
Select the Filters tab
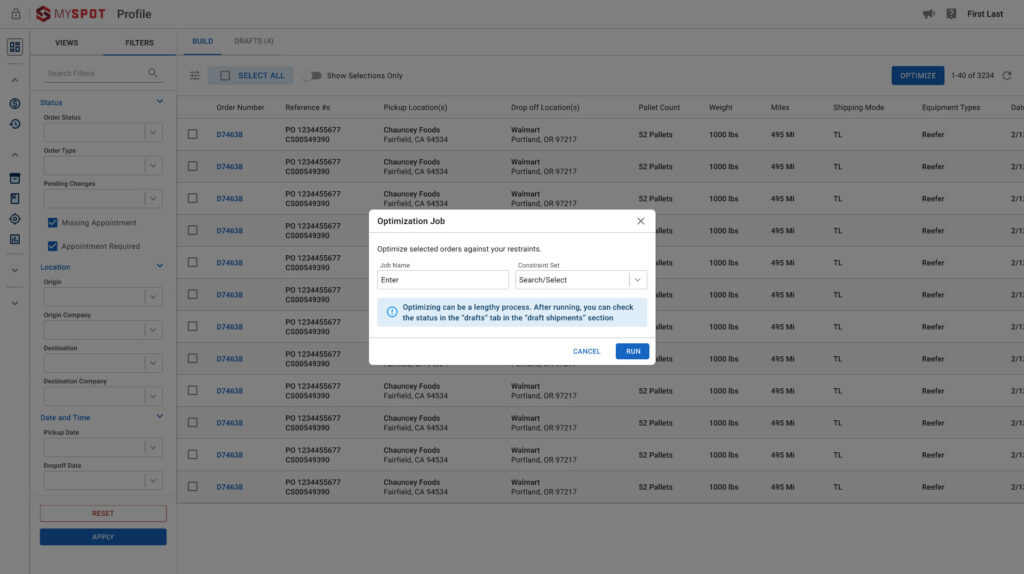139,42
